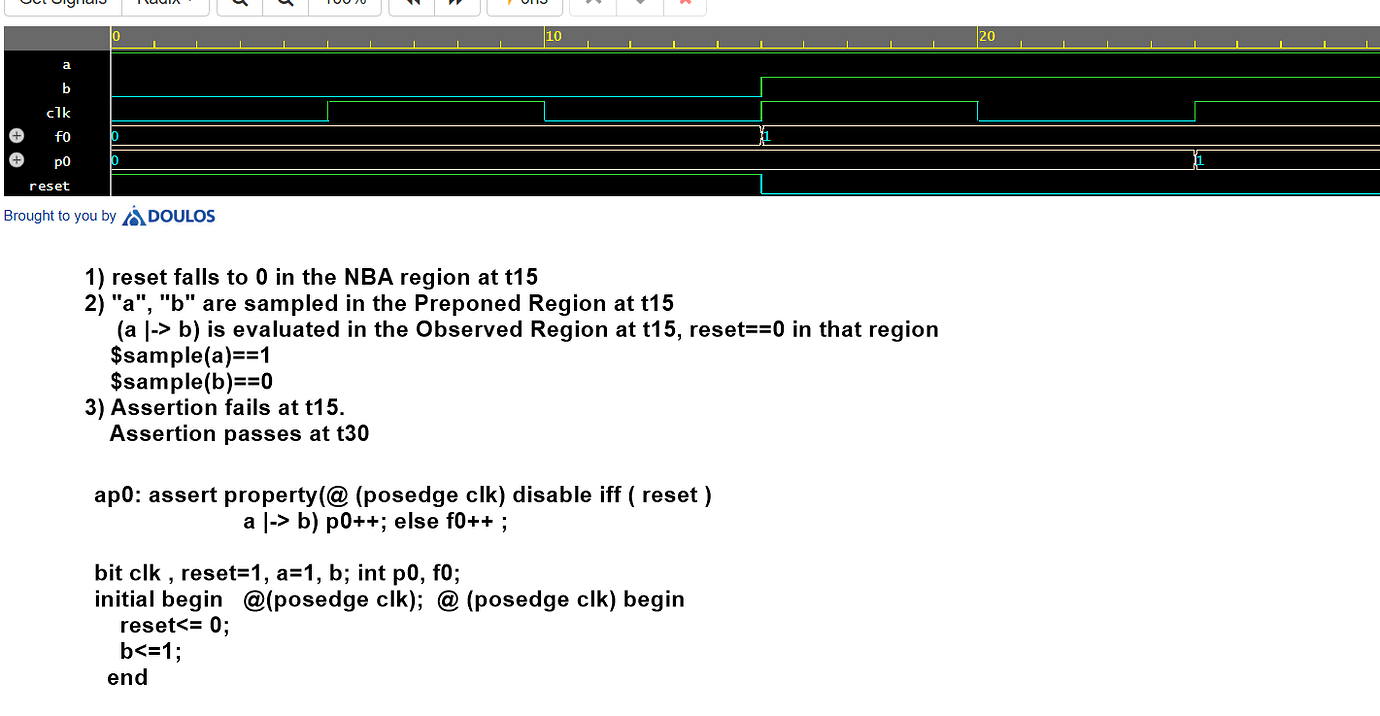Click the down navigation arrow icon

click(x=638, y=4)
